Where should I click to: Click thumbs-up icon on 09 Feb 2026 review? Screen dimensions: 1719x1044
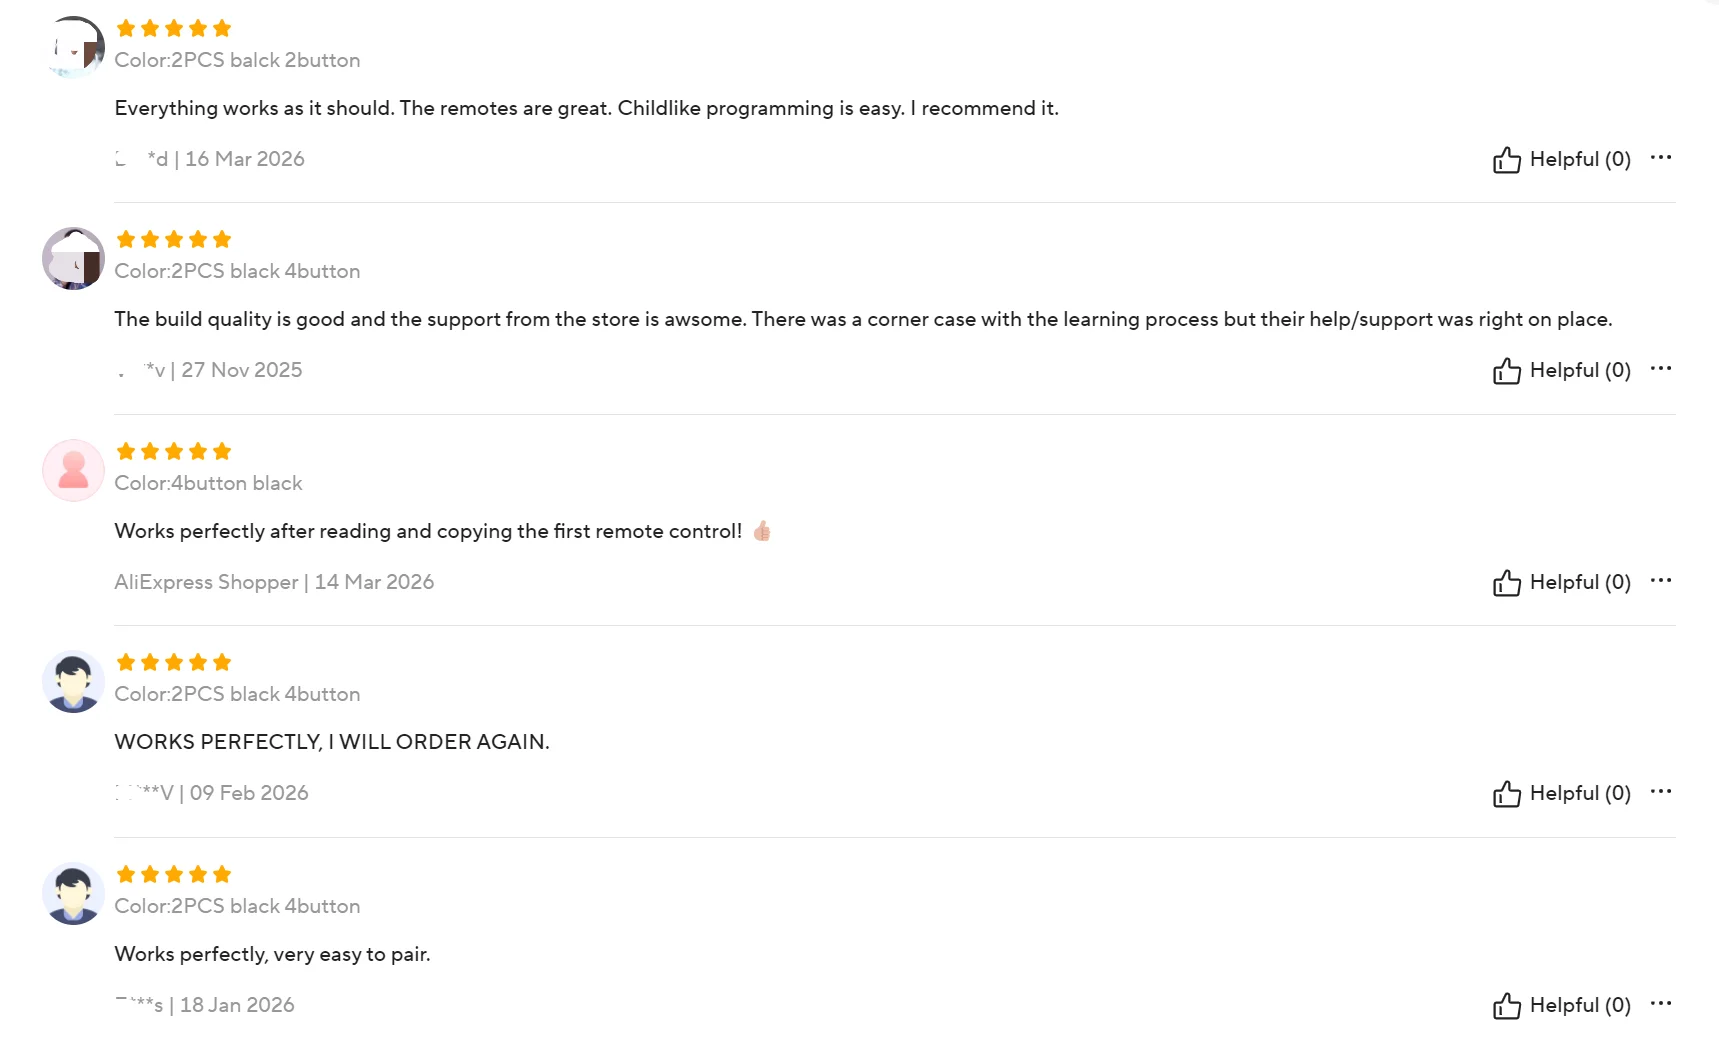click(1506, 794)
